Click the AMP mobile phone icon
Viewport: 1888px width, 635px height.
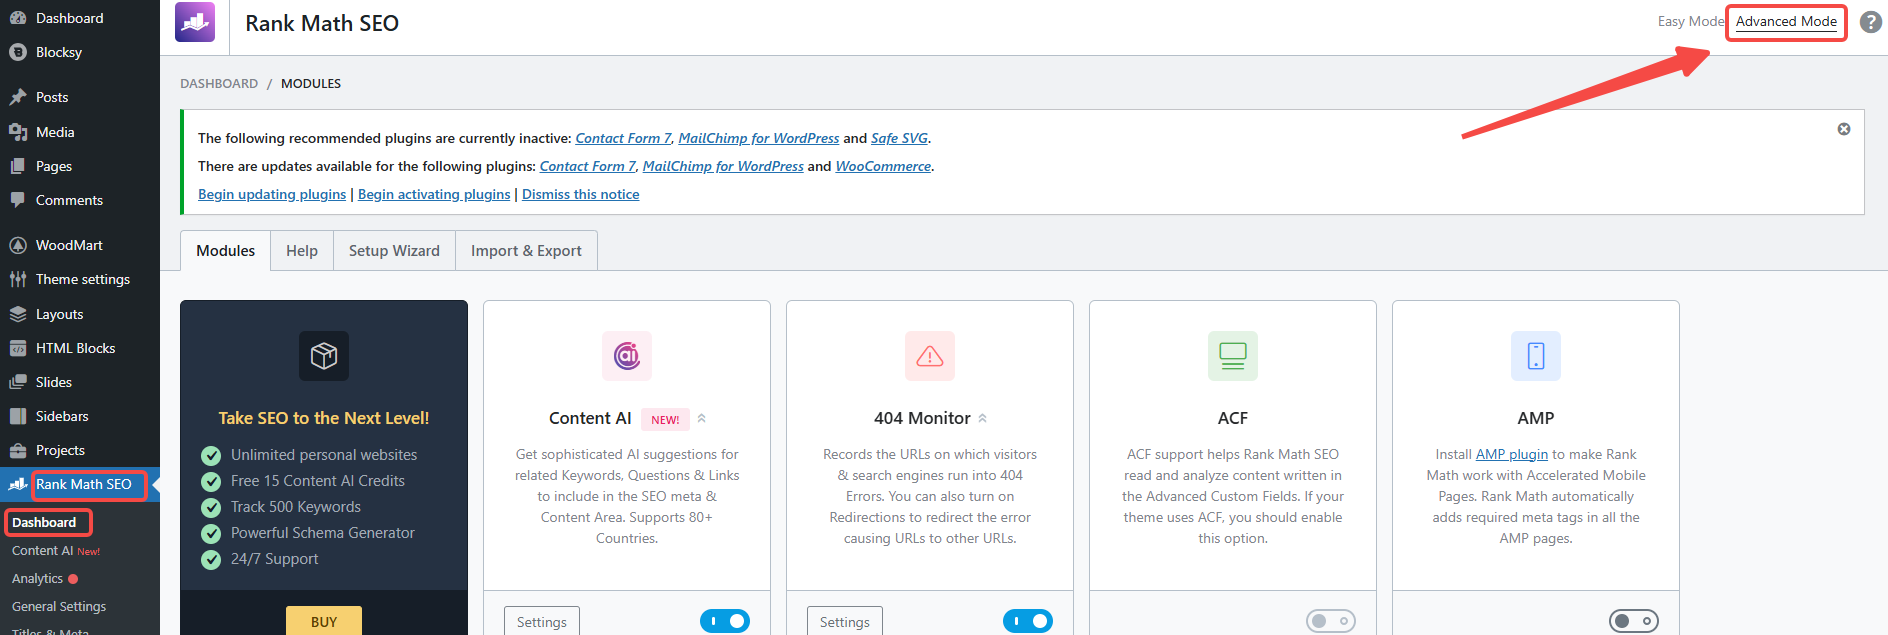pyautogui.click(x=1536, y=356)
